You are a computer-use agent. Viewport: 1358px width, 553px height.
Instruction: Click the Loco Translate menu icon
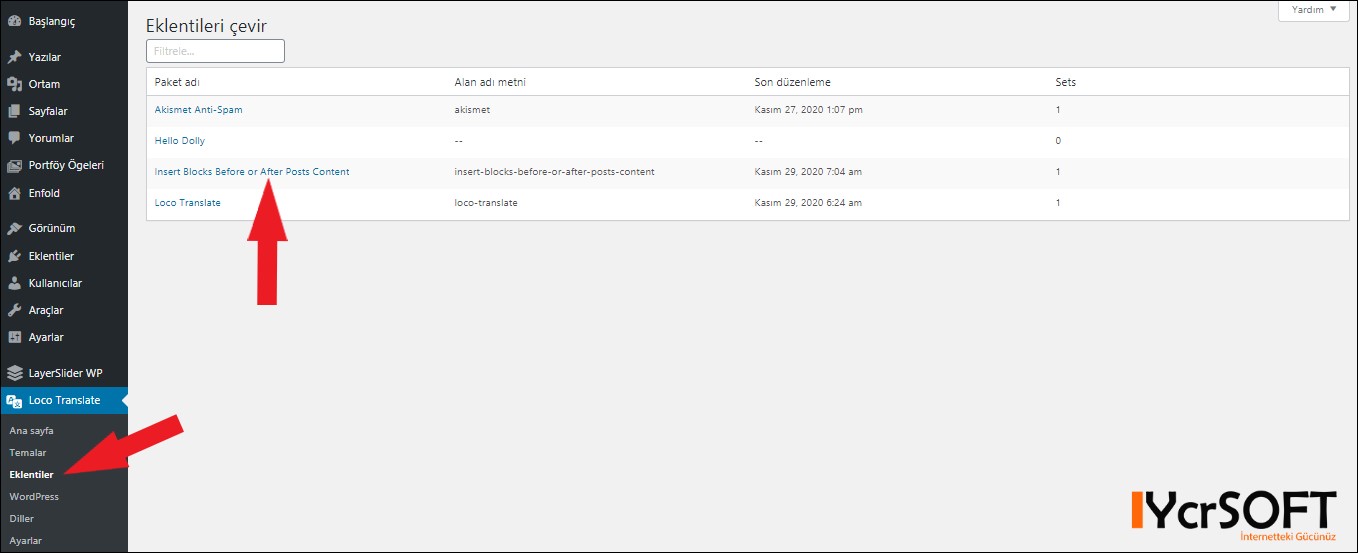point(14,400)
